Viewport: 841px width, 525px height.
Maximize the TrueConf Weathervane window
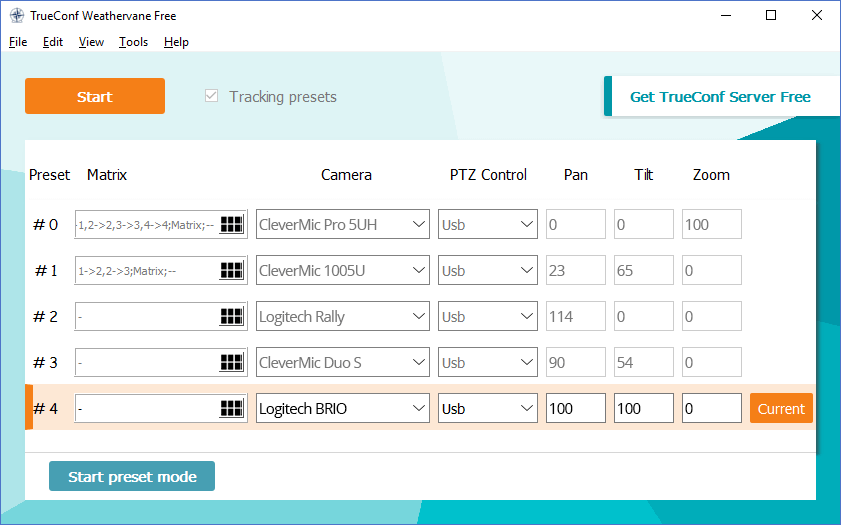coord(771,15)
